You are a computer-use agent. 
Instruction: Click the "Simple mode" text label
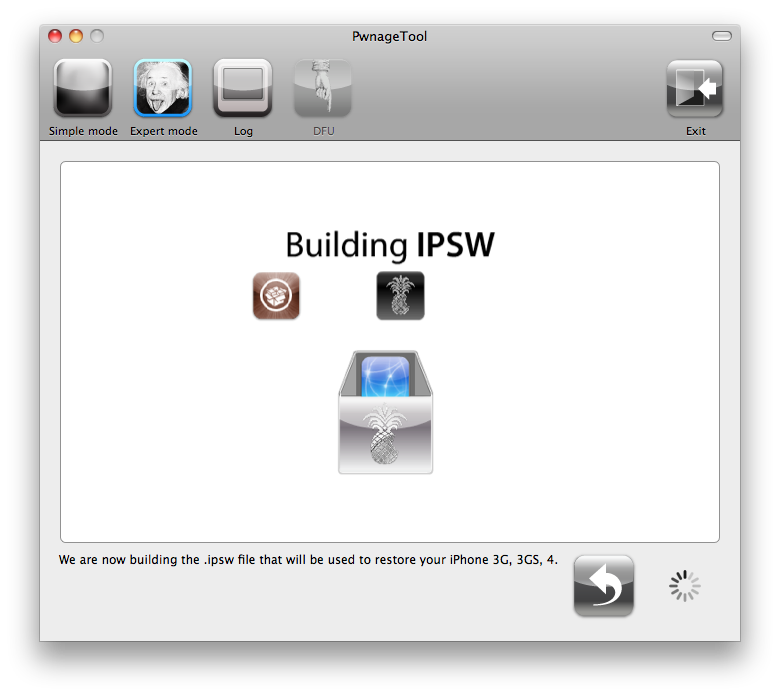(x=83, y=131)
